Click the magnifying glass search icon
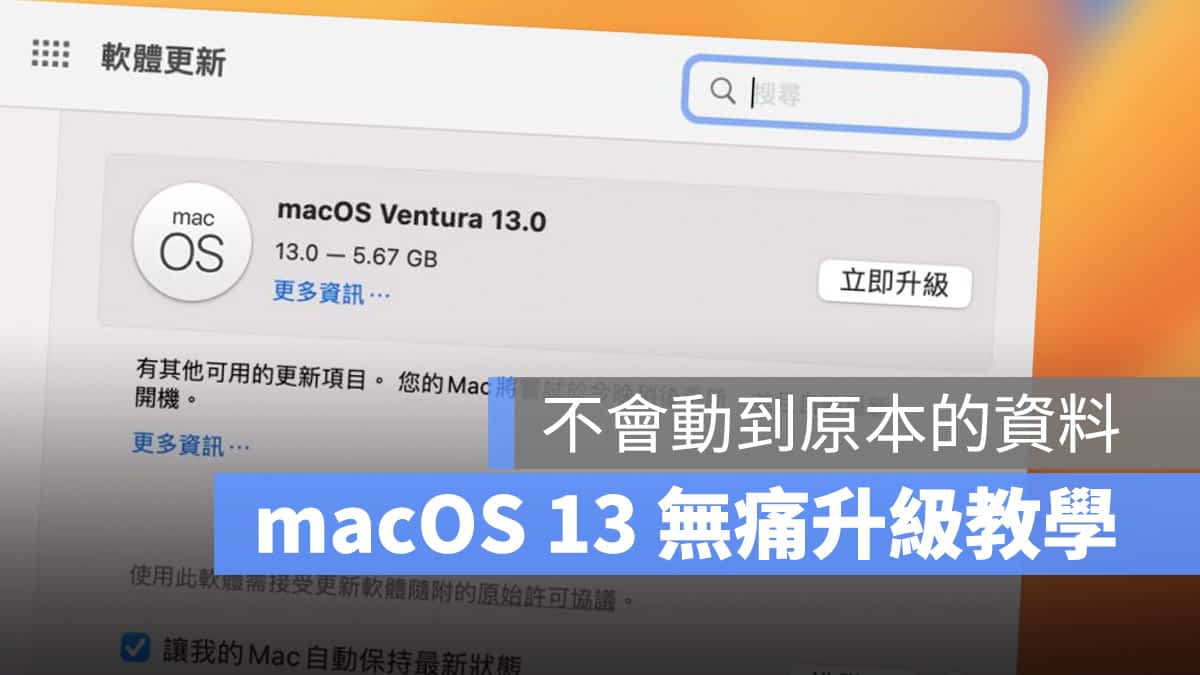 (722, 90)
